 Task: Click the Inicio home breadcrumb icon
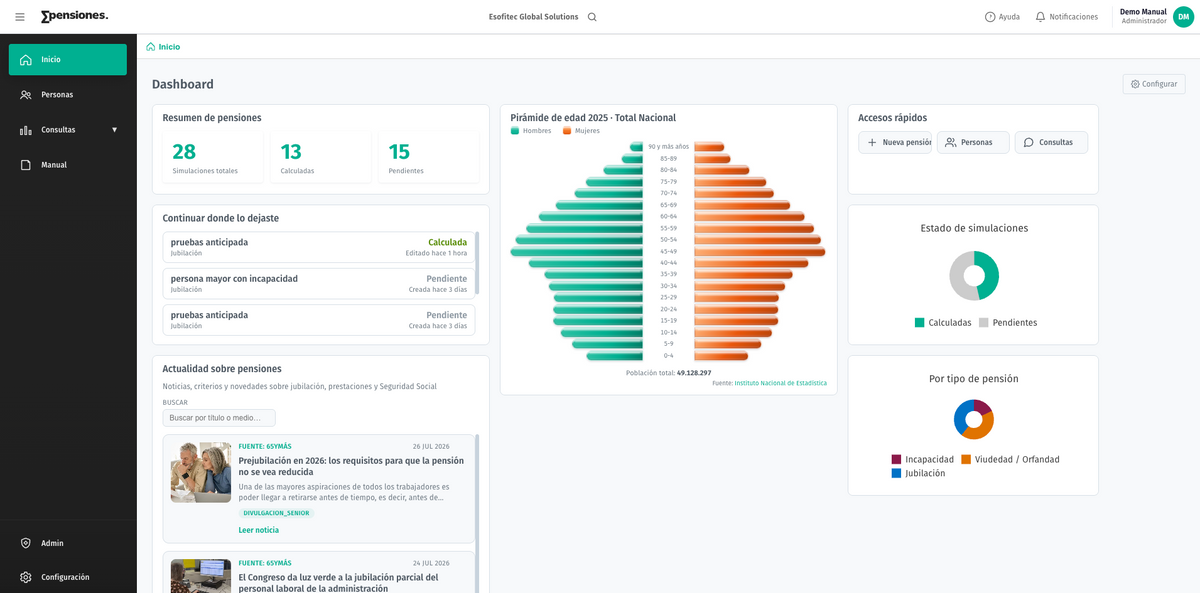pos(151,46)
